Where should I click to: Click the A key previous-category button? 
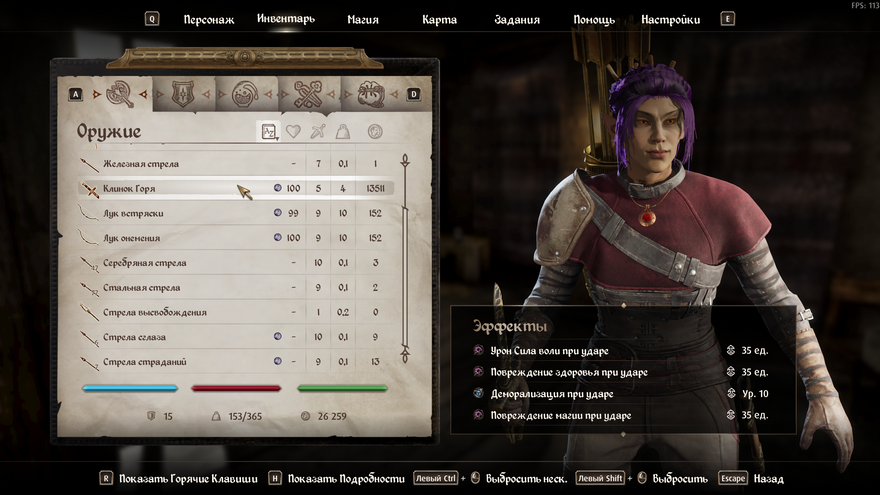[x=76, y=94]
